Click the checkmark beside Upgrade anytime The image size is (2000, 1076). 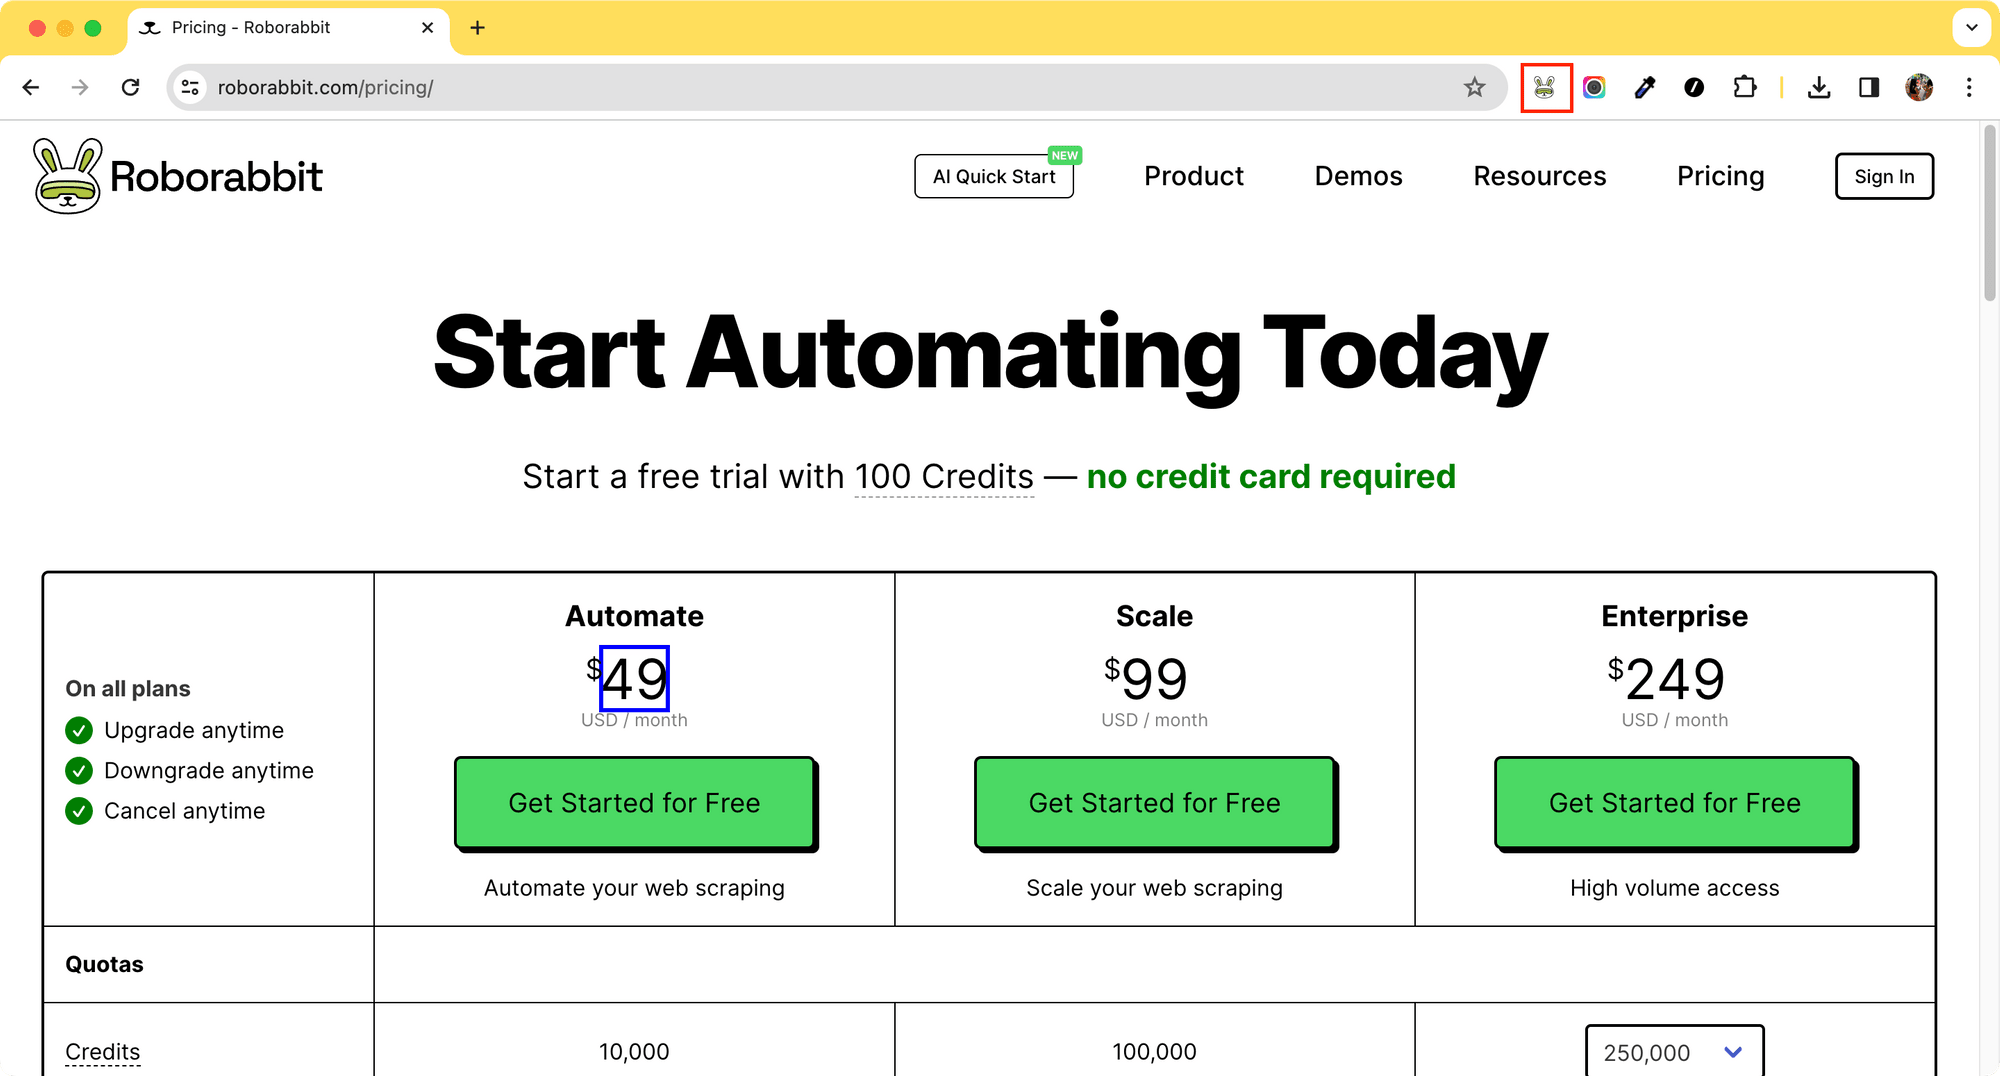(x=79, y=730)
